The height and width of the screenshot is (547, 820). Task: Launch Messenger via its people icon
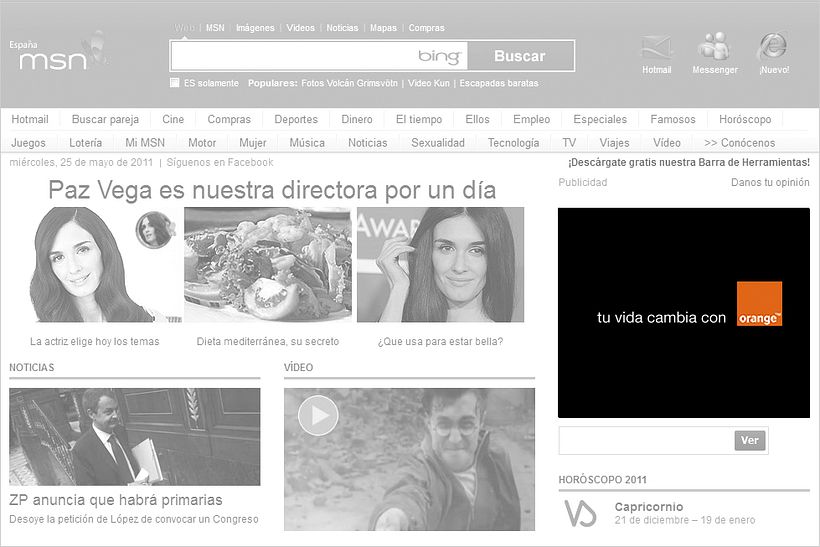click(x=714, y=46)
